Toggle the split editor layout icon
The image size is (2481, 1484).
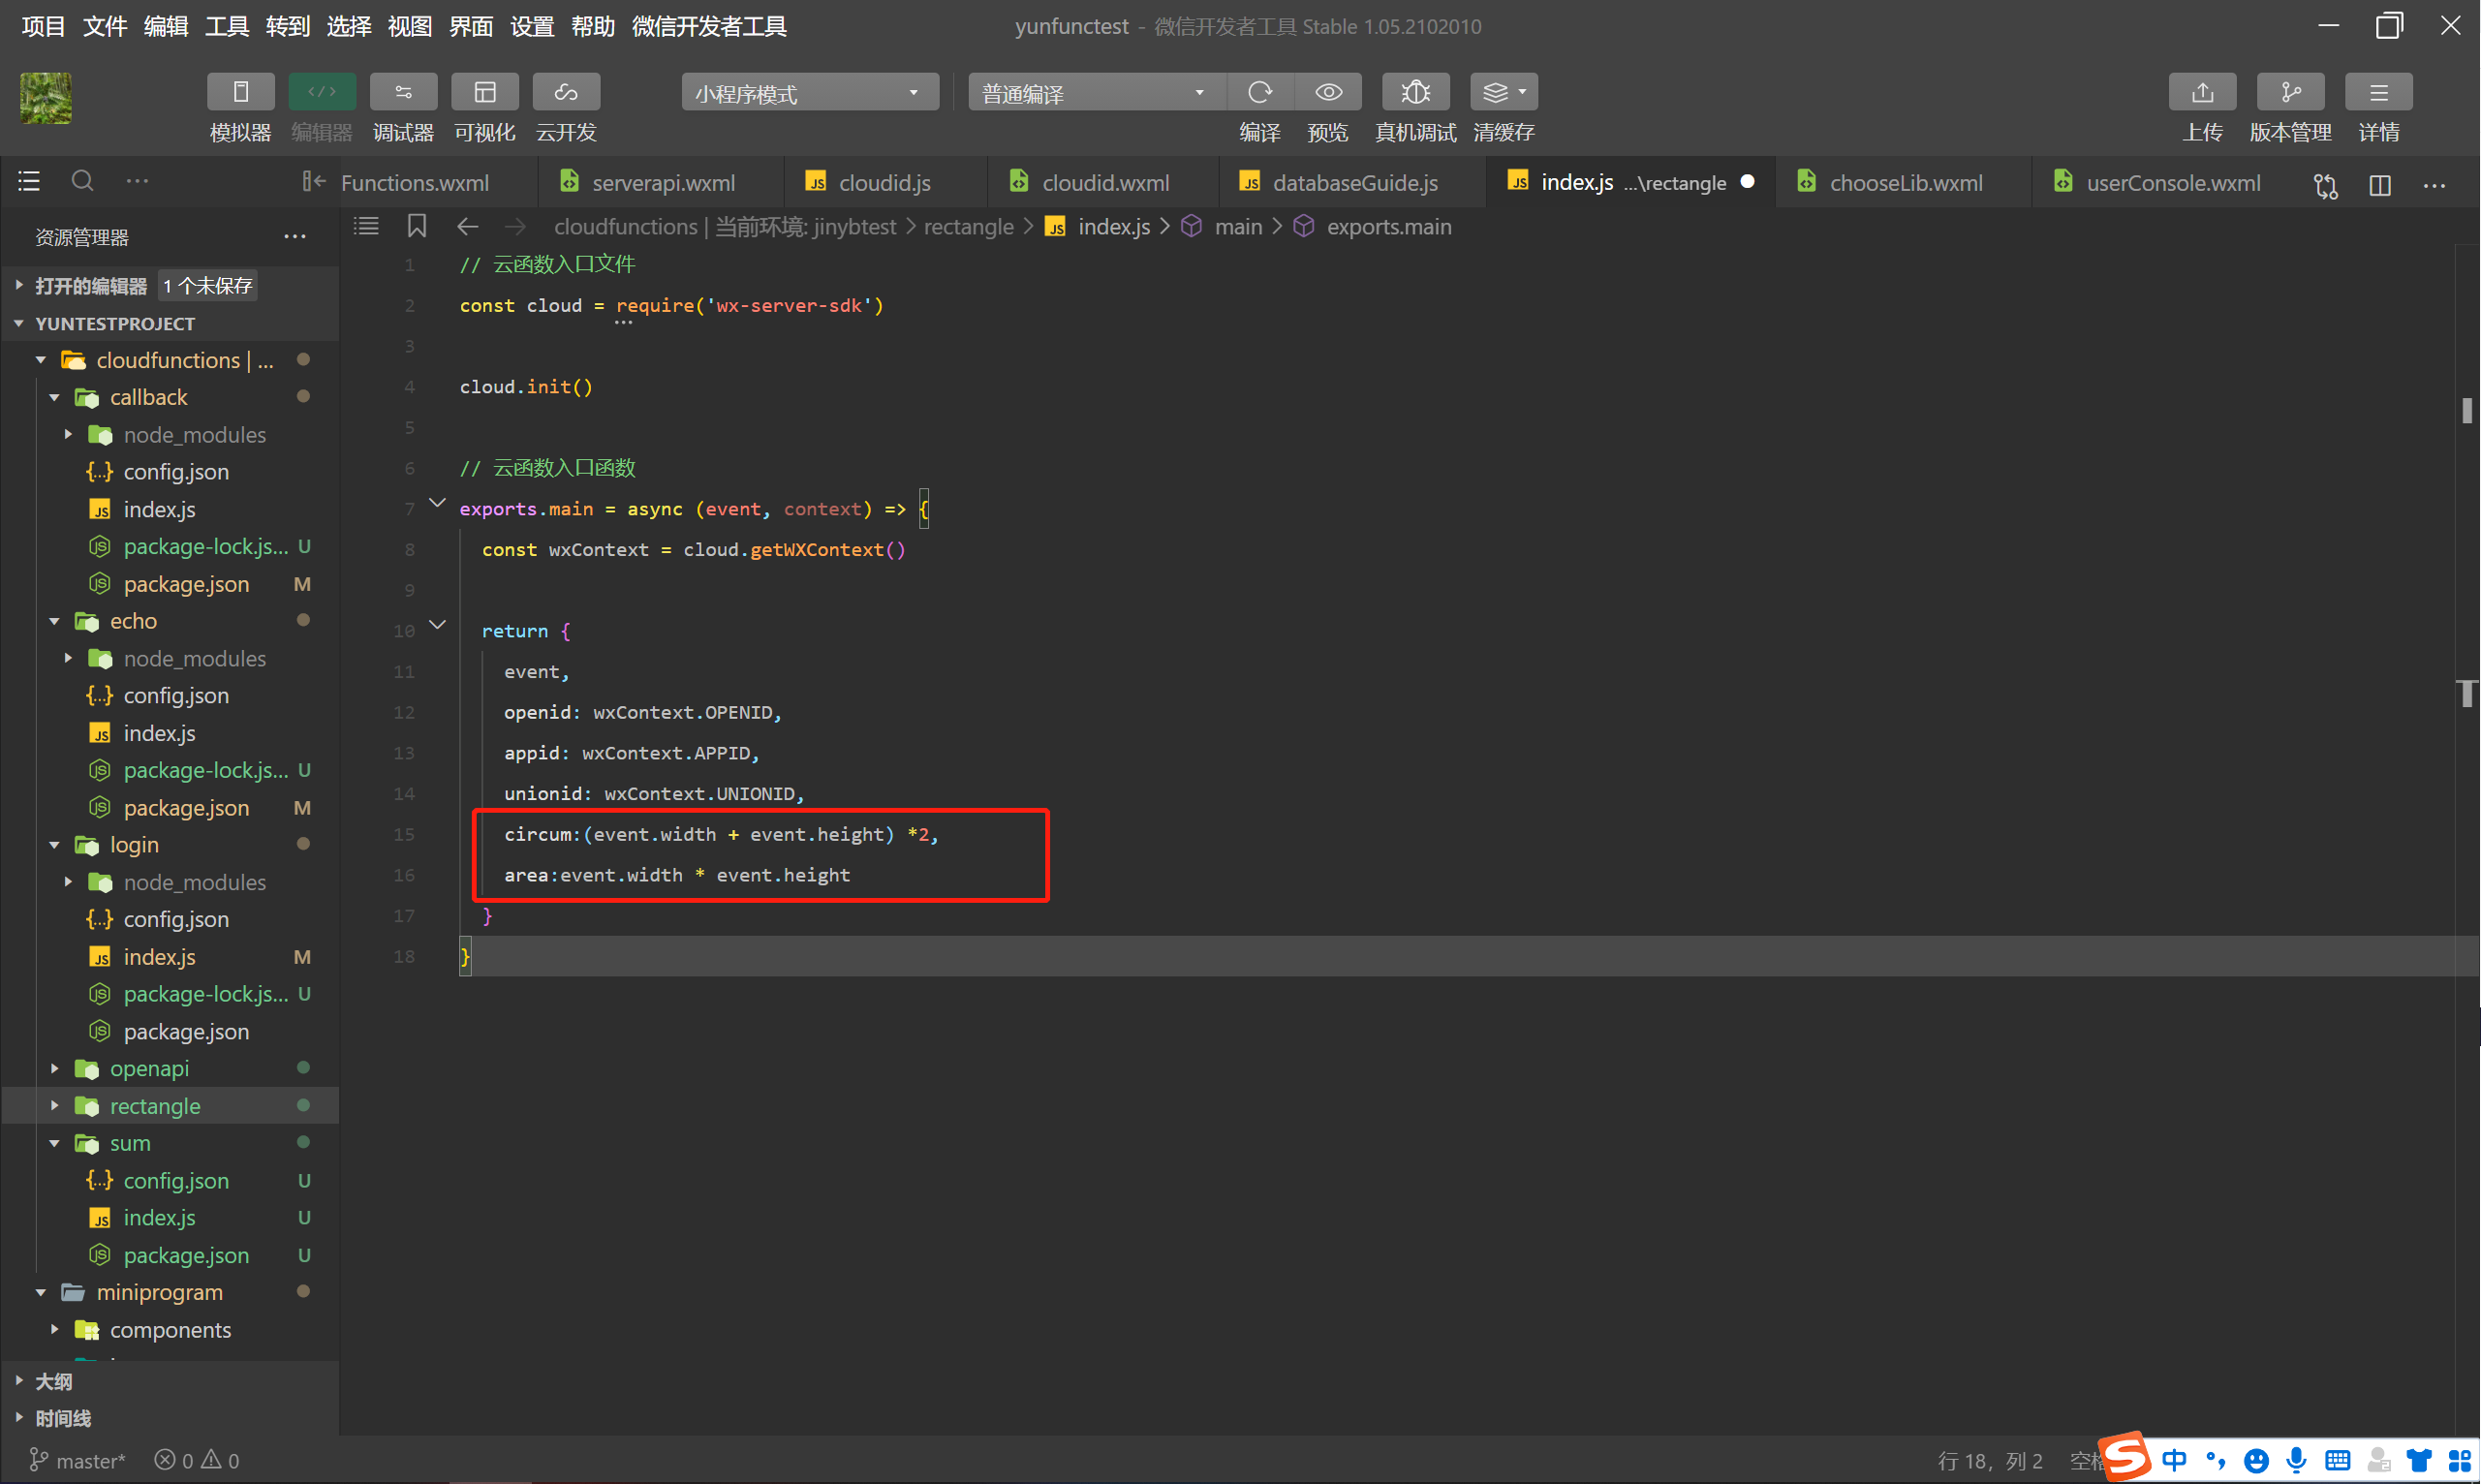(x=2380, y=185)
